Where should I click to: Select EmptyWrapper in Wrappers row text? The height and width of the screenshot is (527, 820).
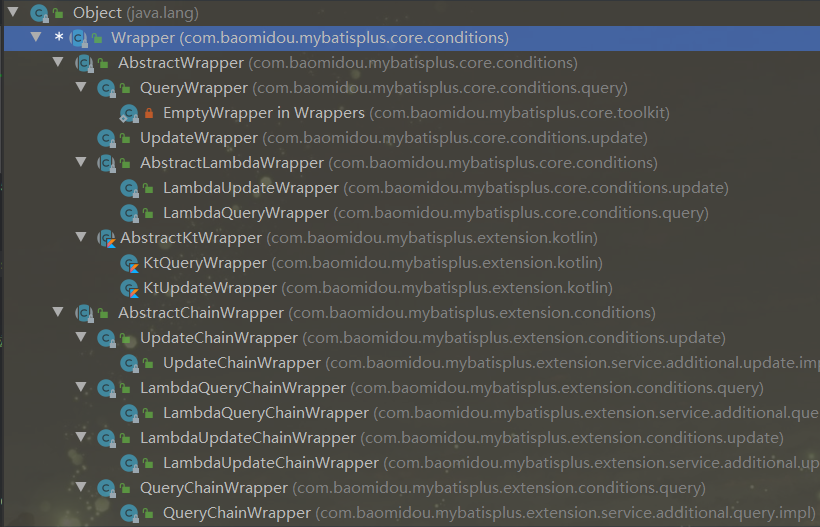tap(416, 113)
